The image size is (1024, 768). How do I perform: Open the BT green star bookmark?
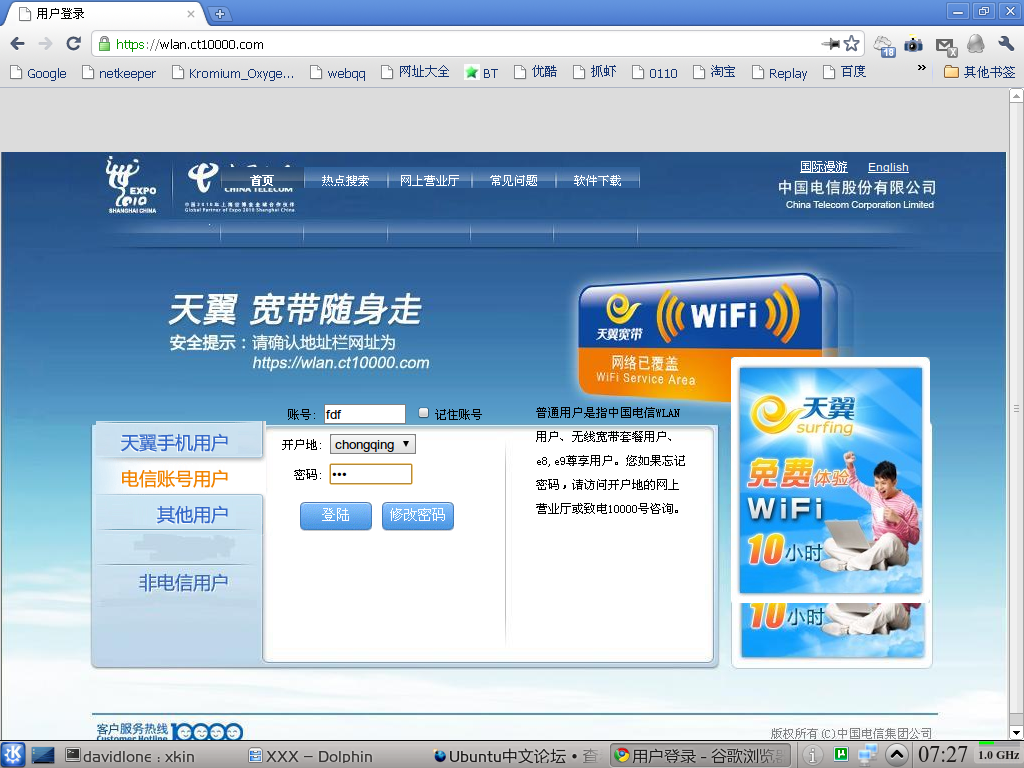481,72
